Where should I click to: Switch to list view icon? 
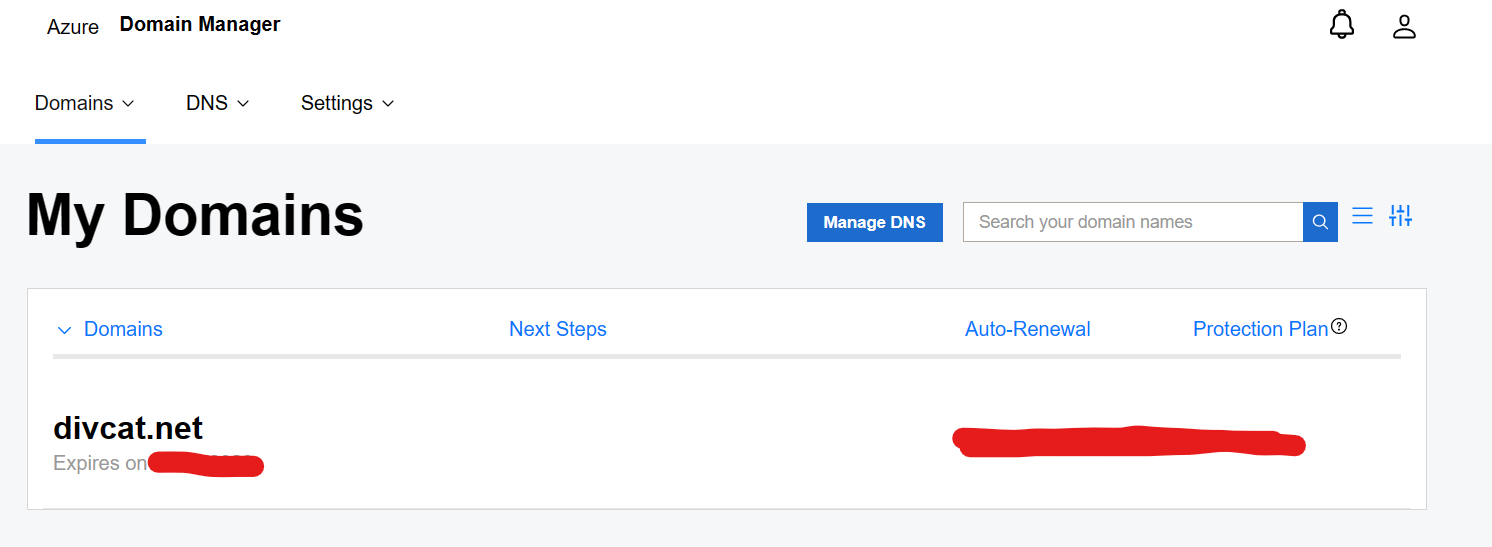1362,216
